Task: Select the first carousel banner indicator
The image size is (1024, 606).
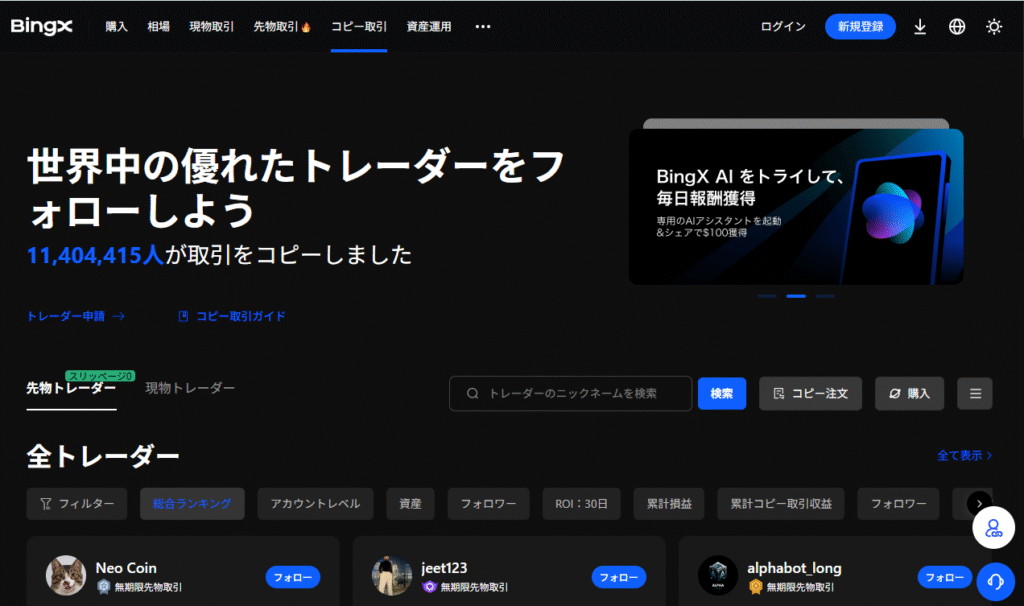Action: tap(767, 296)
